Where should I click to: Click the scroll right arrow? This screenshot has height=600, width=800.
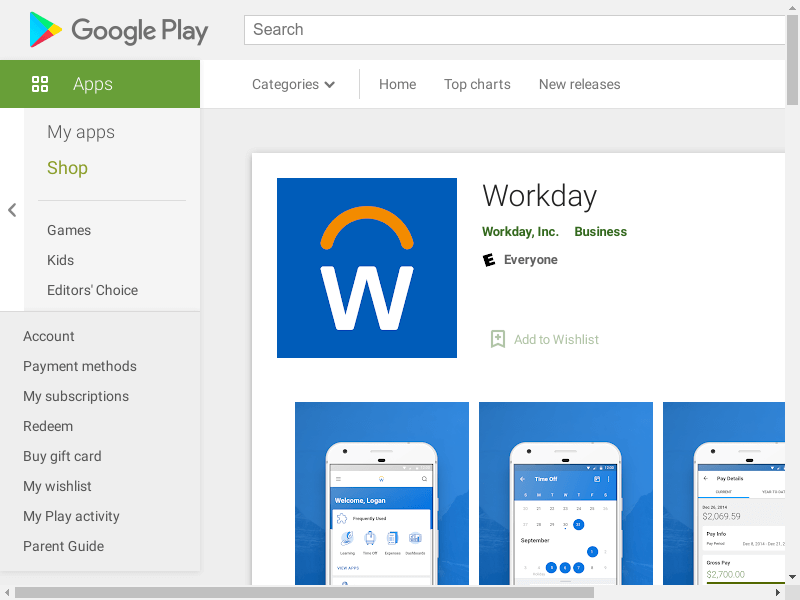tap(778, 592)
